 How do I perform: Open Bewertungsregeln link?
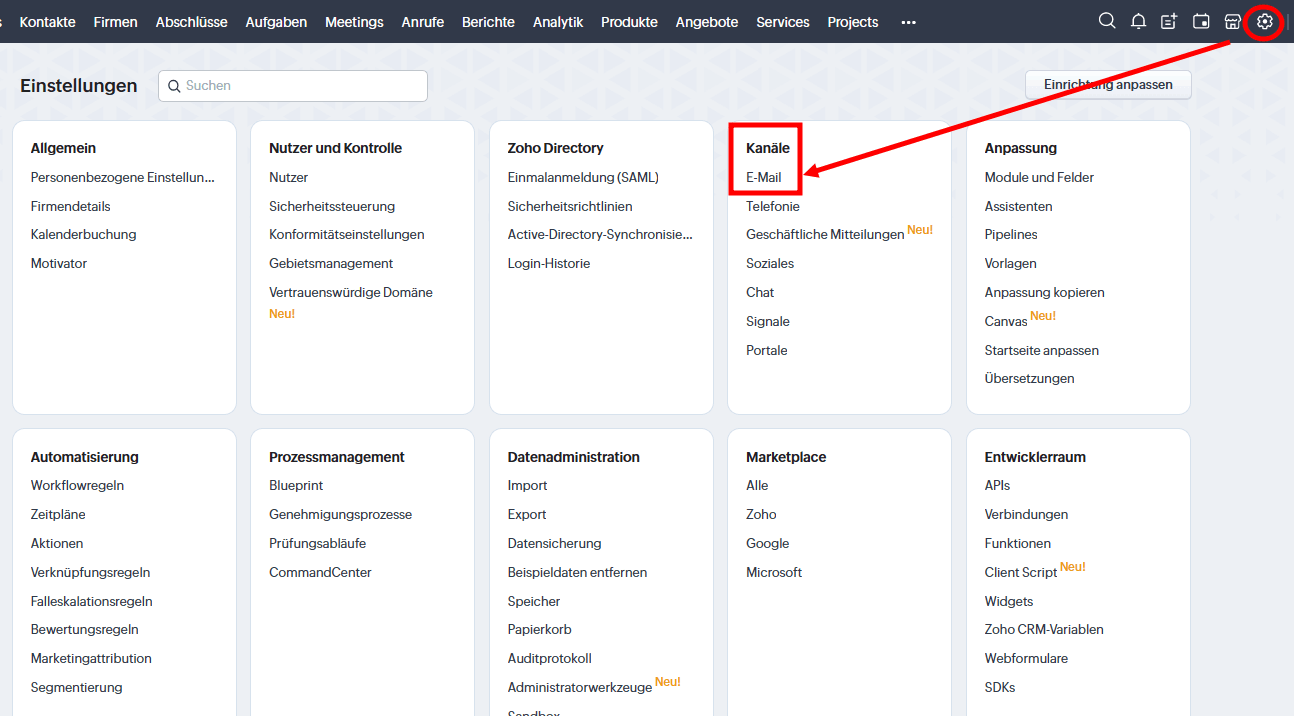pos(85,629)
